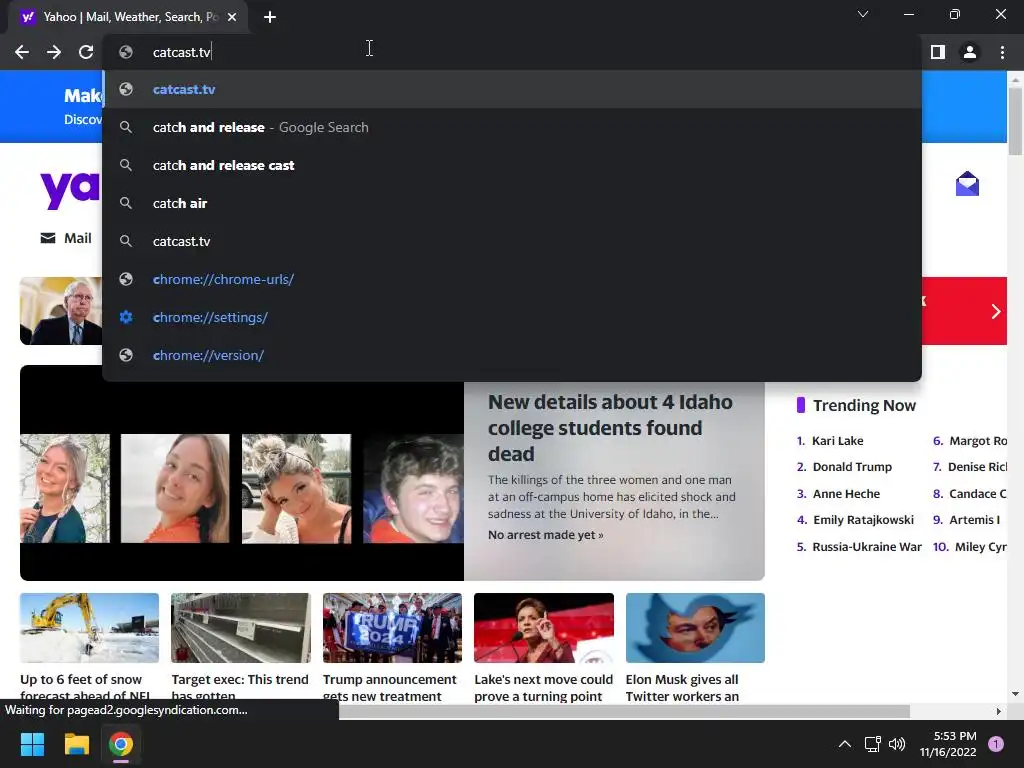Click the Chrome icon in the taskbar
Screen dimensions: 1024x768
coord(121,744)
